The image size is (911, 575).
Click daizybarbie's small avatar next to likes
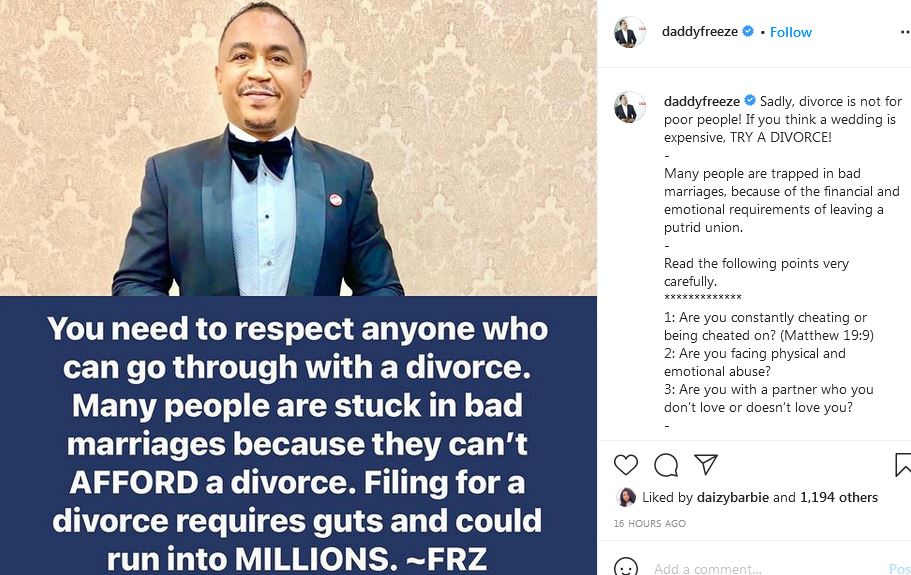point(626,497)
